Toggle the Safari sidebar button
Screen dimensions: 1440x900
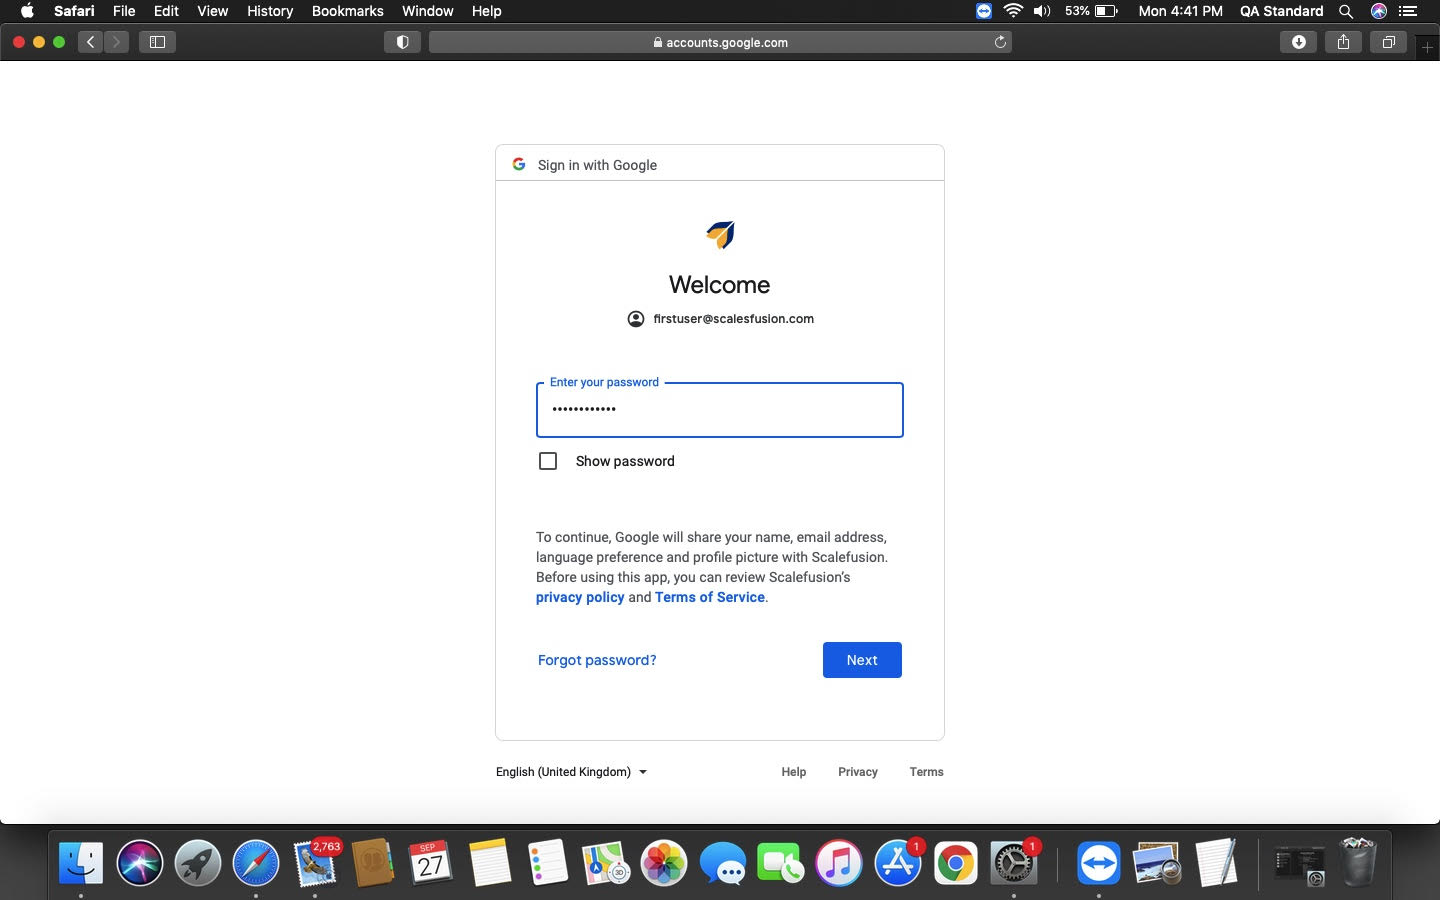157,42
